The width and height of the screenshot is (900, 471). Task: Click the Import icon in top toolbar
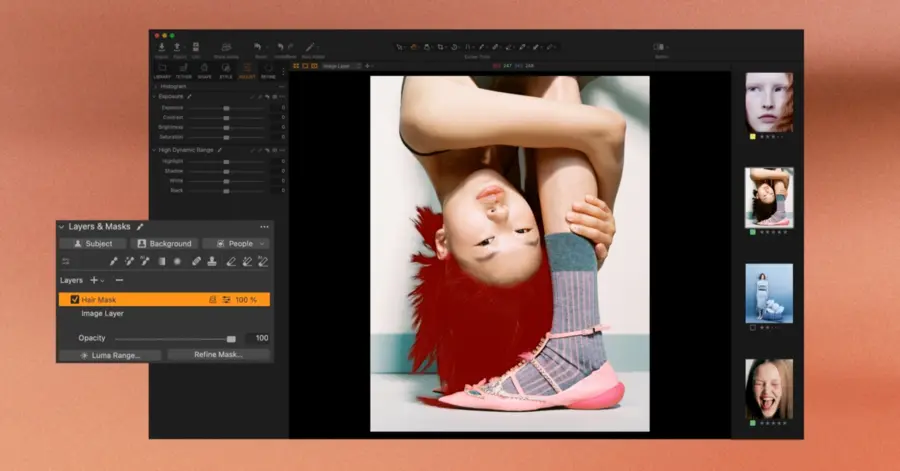point(162,47)
